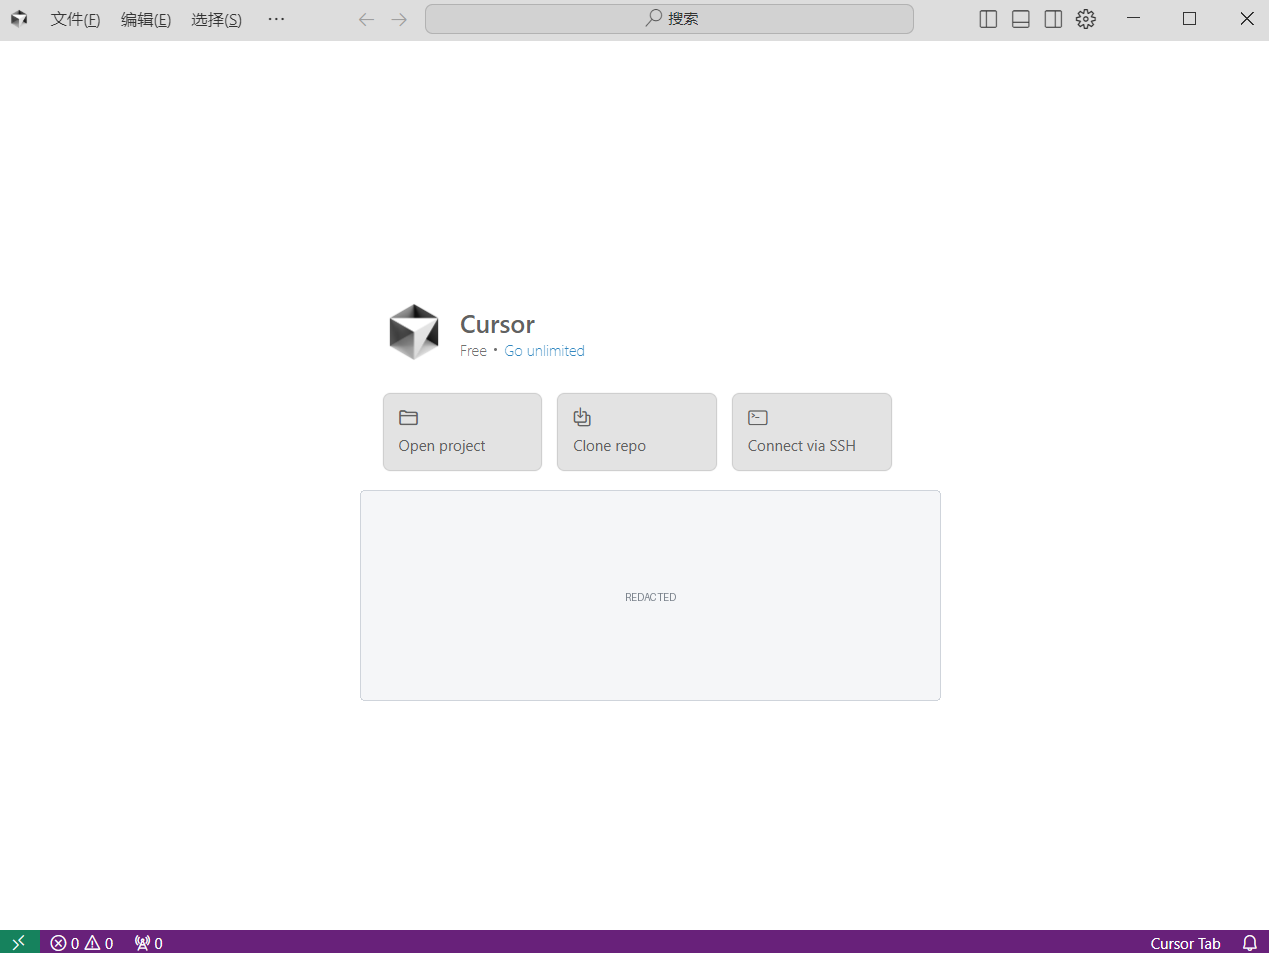Open the 文件(F) menu

tap(75, 19)
